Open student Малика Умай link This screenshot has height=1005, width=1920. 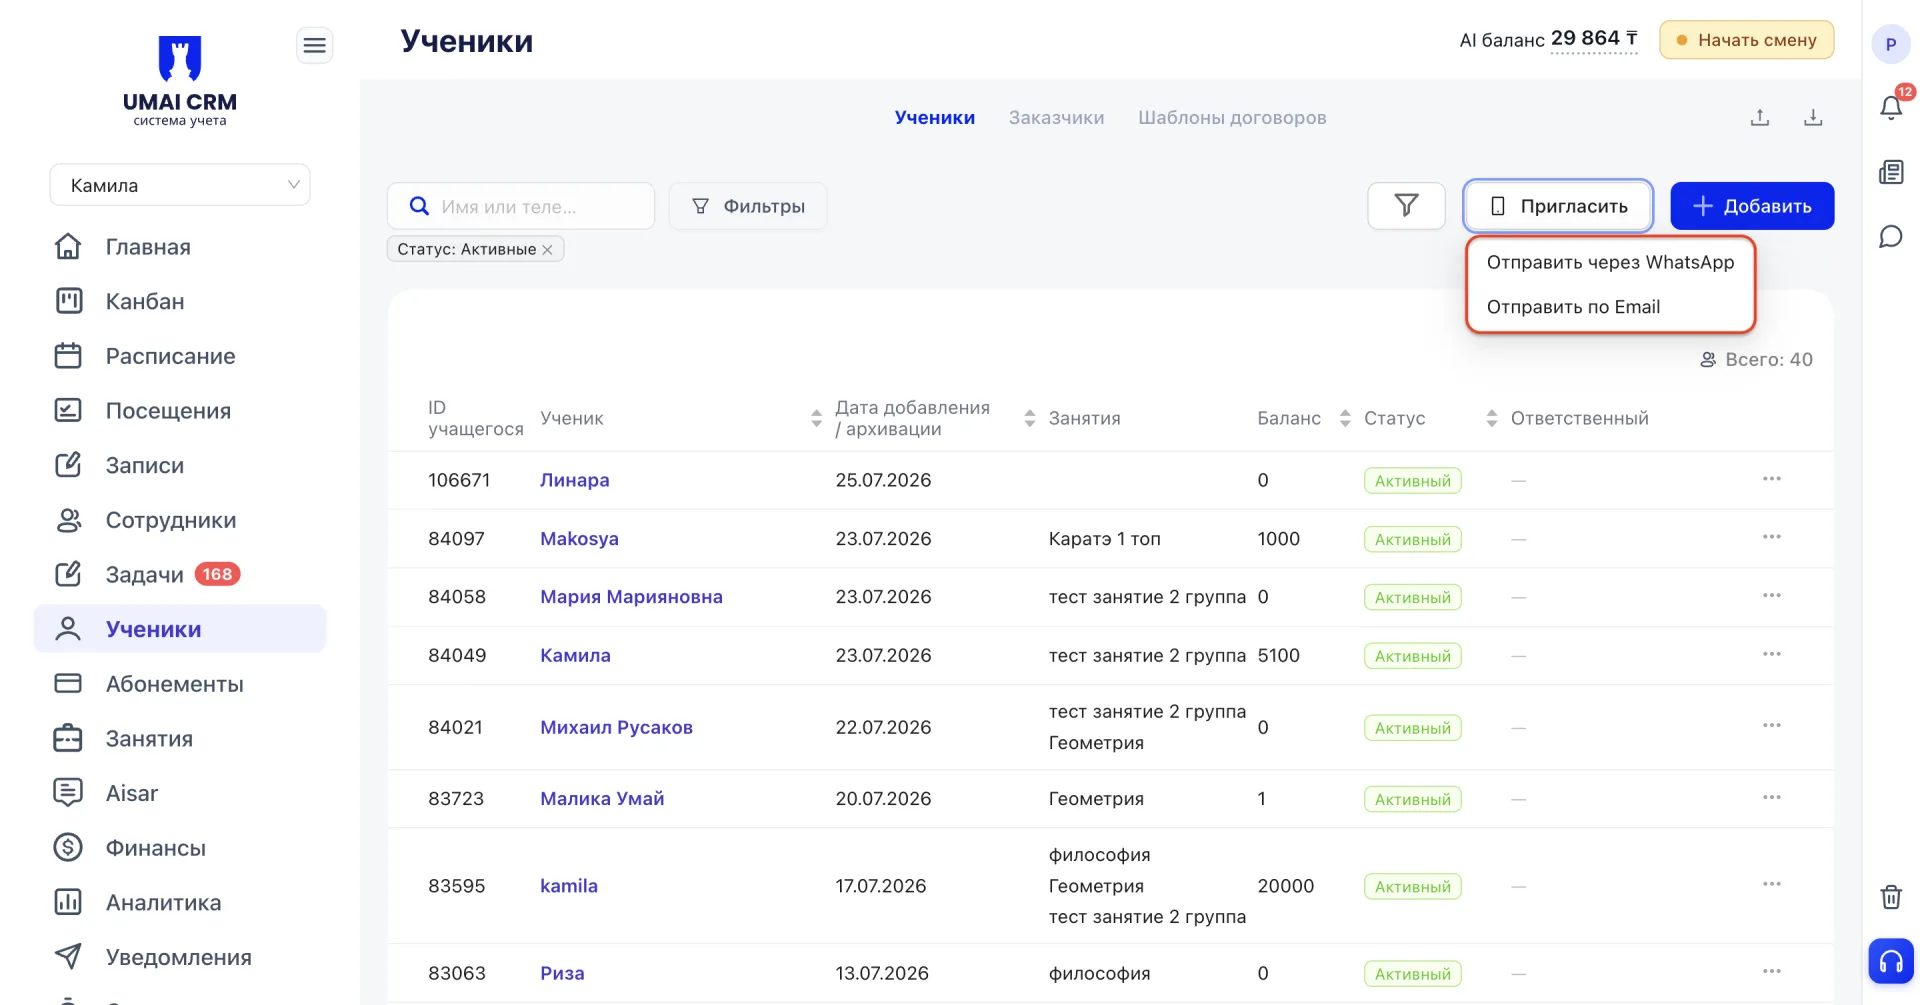point(602,799)
